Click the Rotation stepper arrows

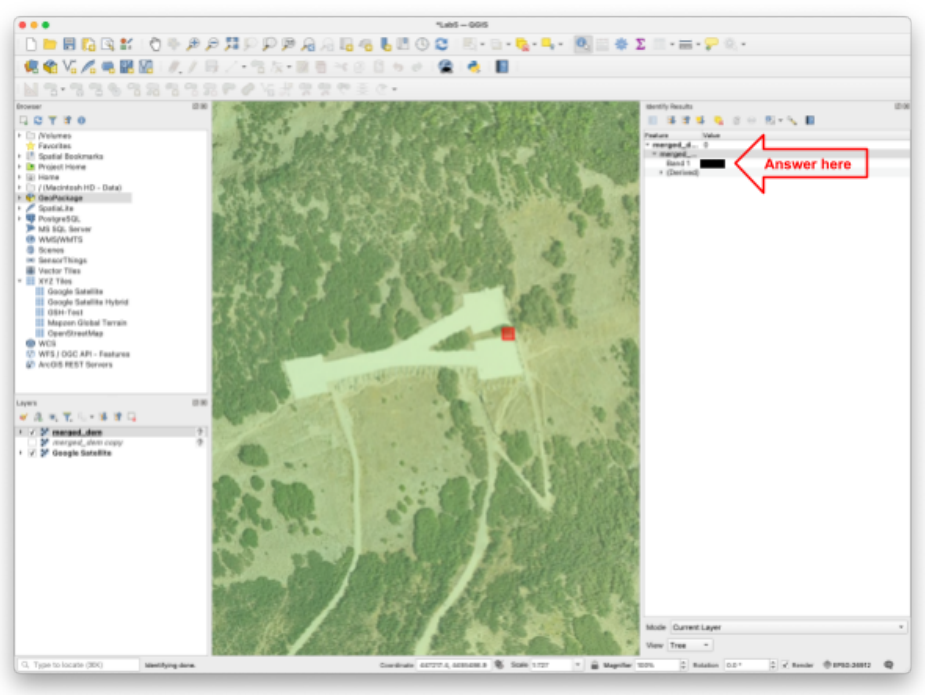point(773,665)
